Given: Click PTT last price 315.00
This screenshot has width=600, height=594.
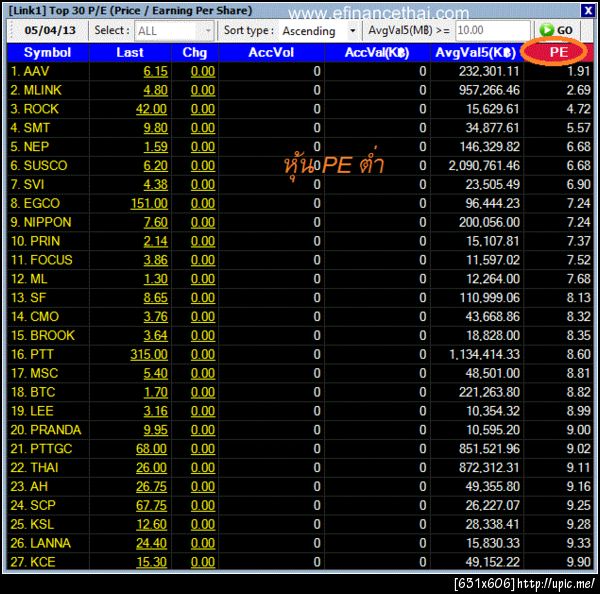Looking at the screenshot, I should (149, 354).
